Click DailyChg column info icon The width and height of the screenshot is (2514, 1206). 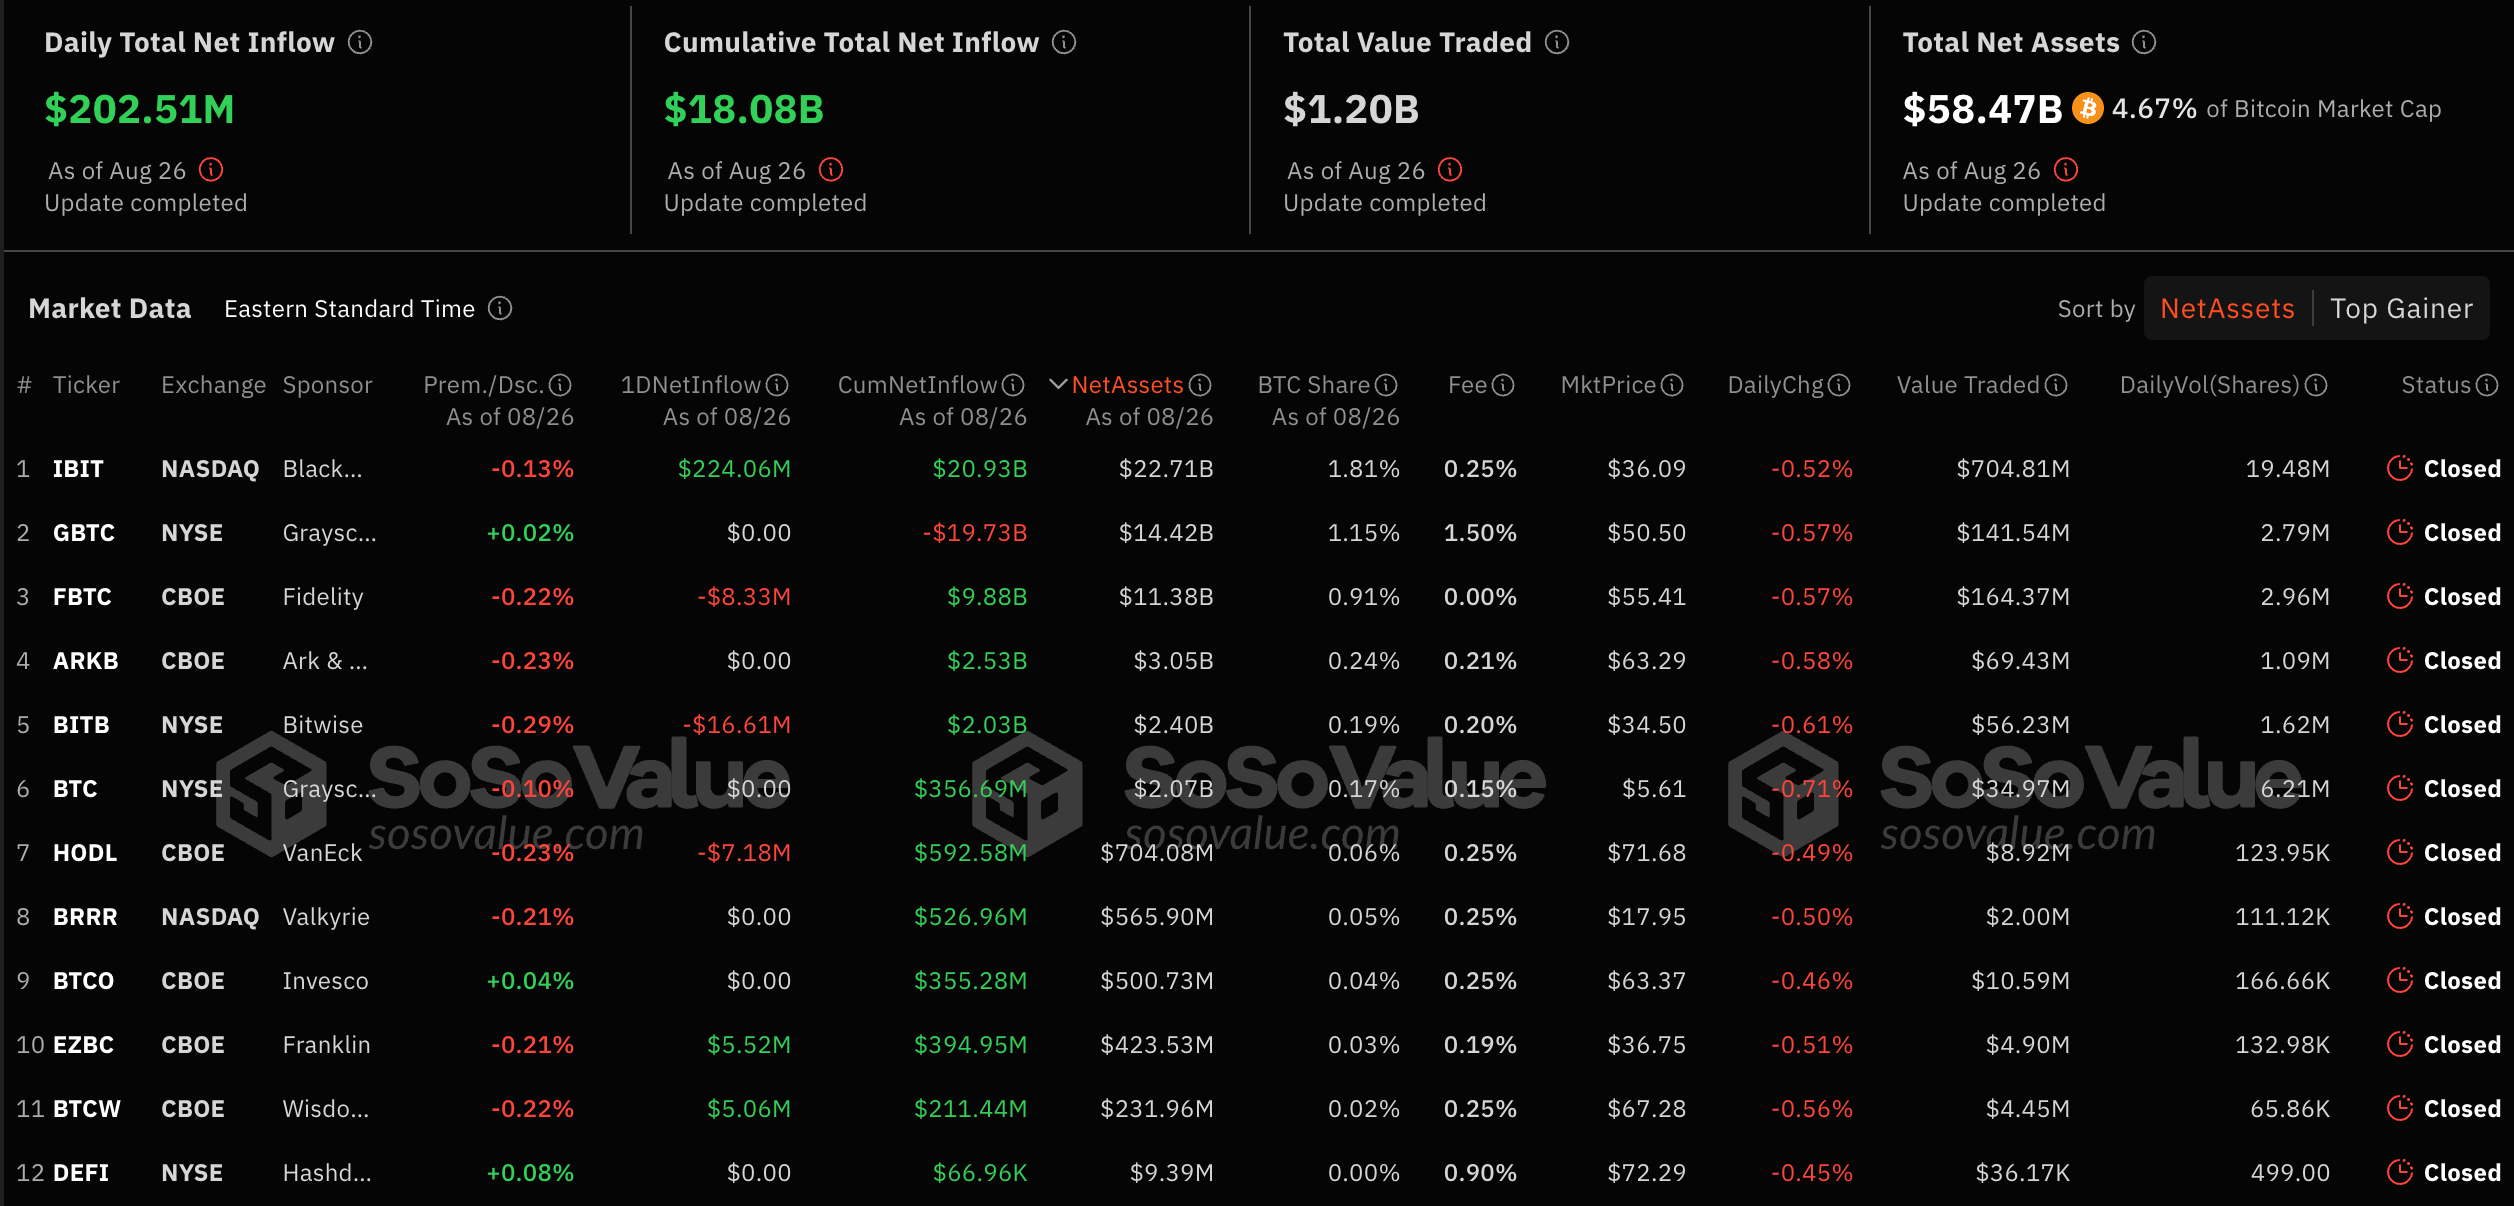click(x=1840, y=385)
